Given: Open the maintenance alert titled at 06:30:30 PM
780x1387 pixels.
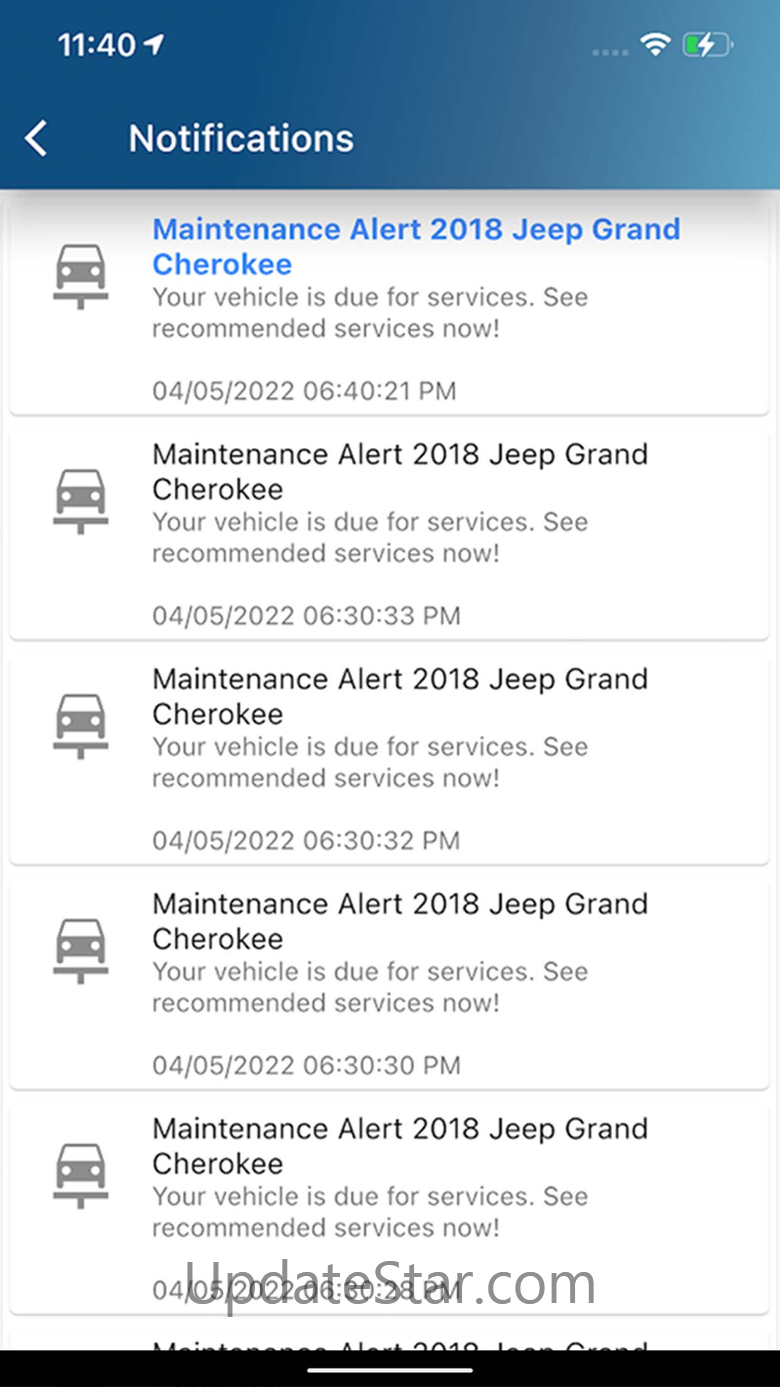Looking at the screenshot, I should point(400,921).
